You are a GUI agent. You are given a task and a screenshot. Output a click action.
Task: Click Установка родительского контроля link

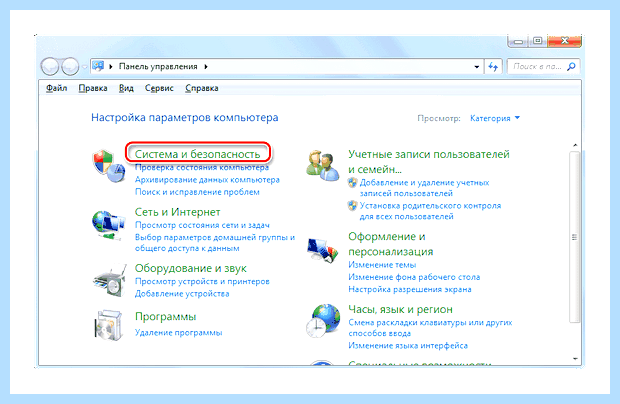(x=430, y=211)
